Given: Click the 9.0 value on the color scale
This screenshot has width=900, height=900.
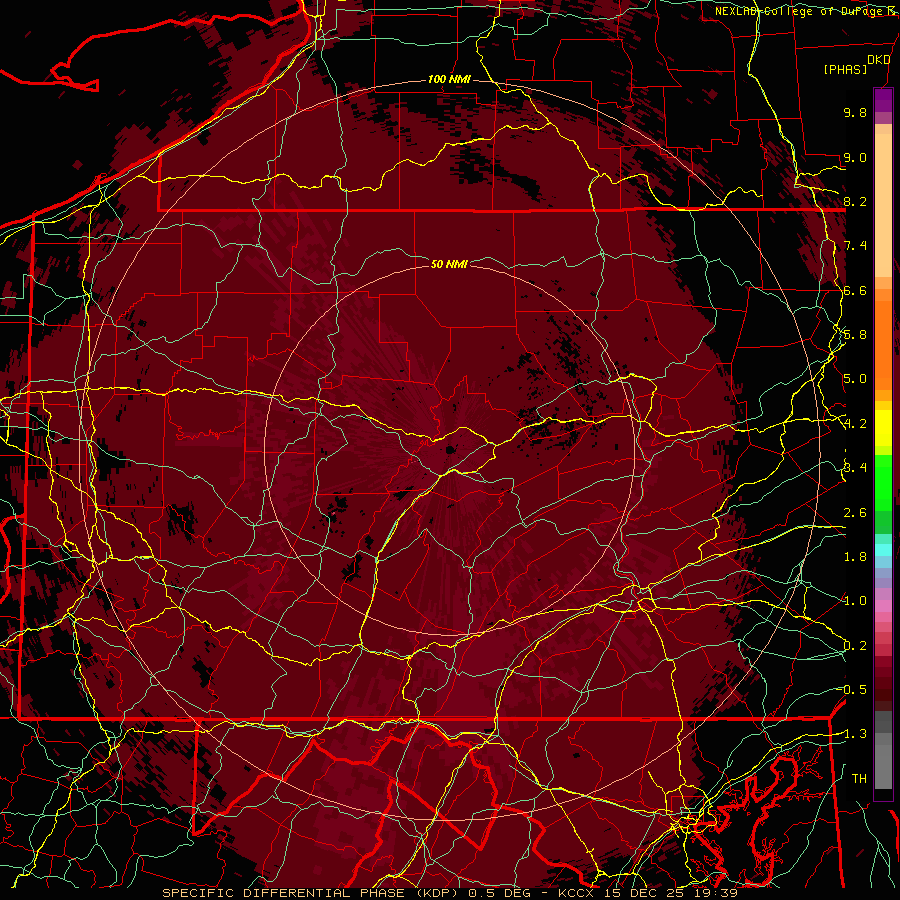Looking at the screenshot, I should point(855,157).
